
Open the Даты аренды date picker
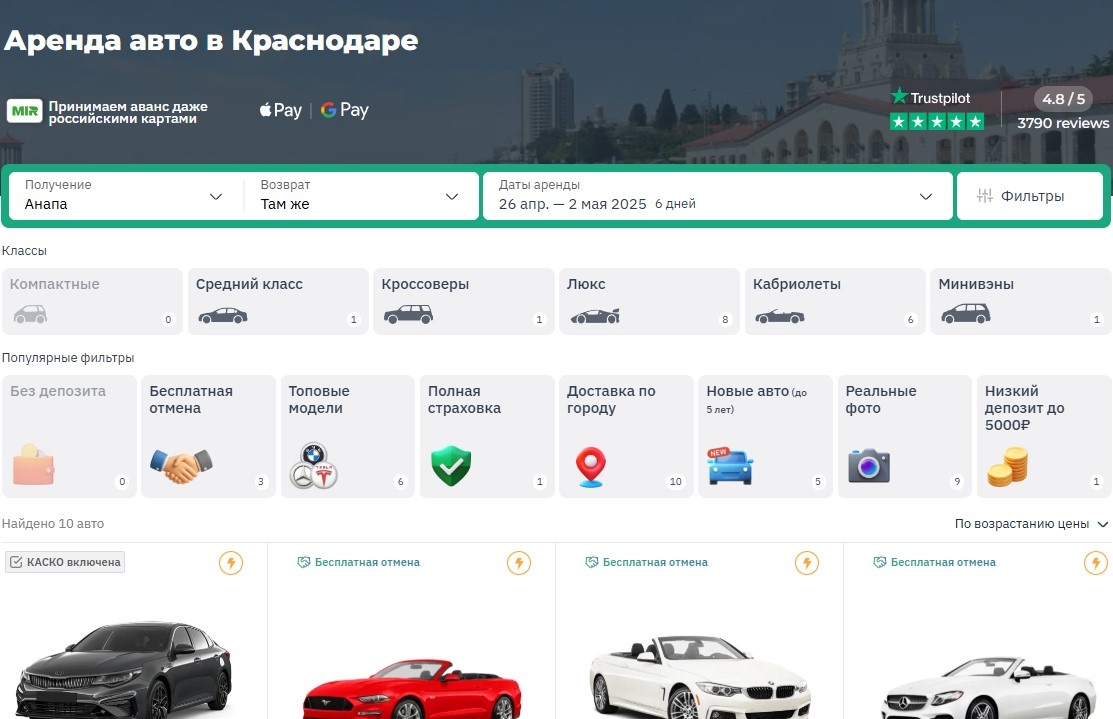coord(715,195)
